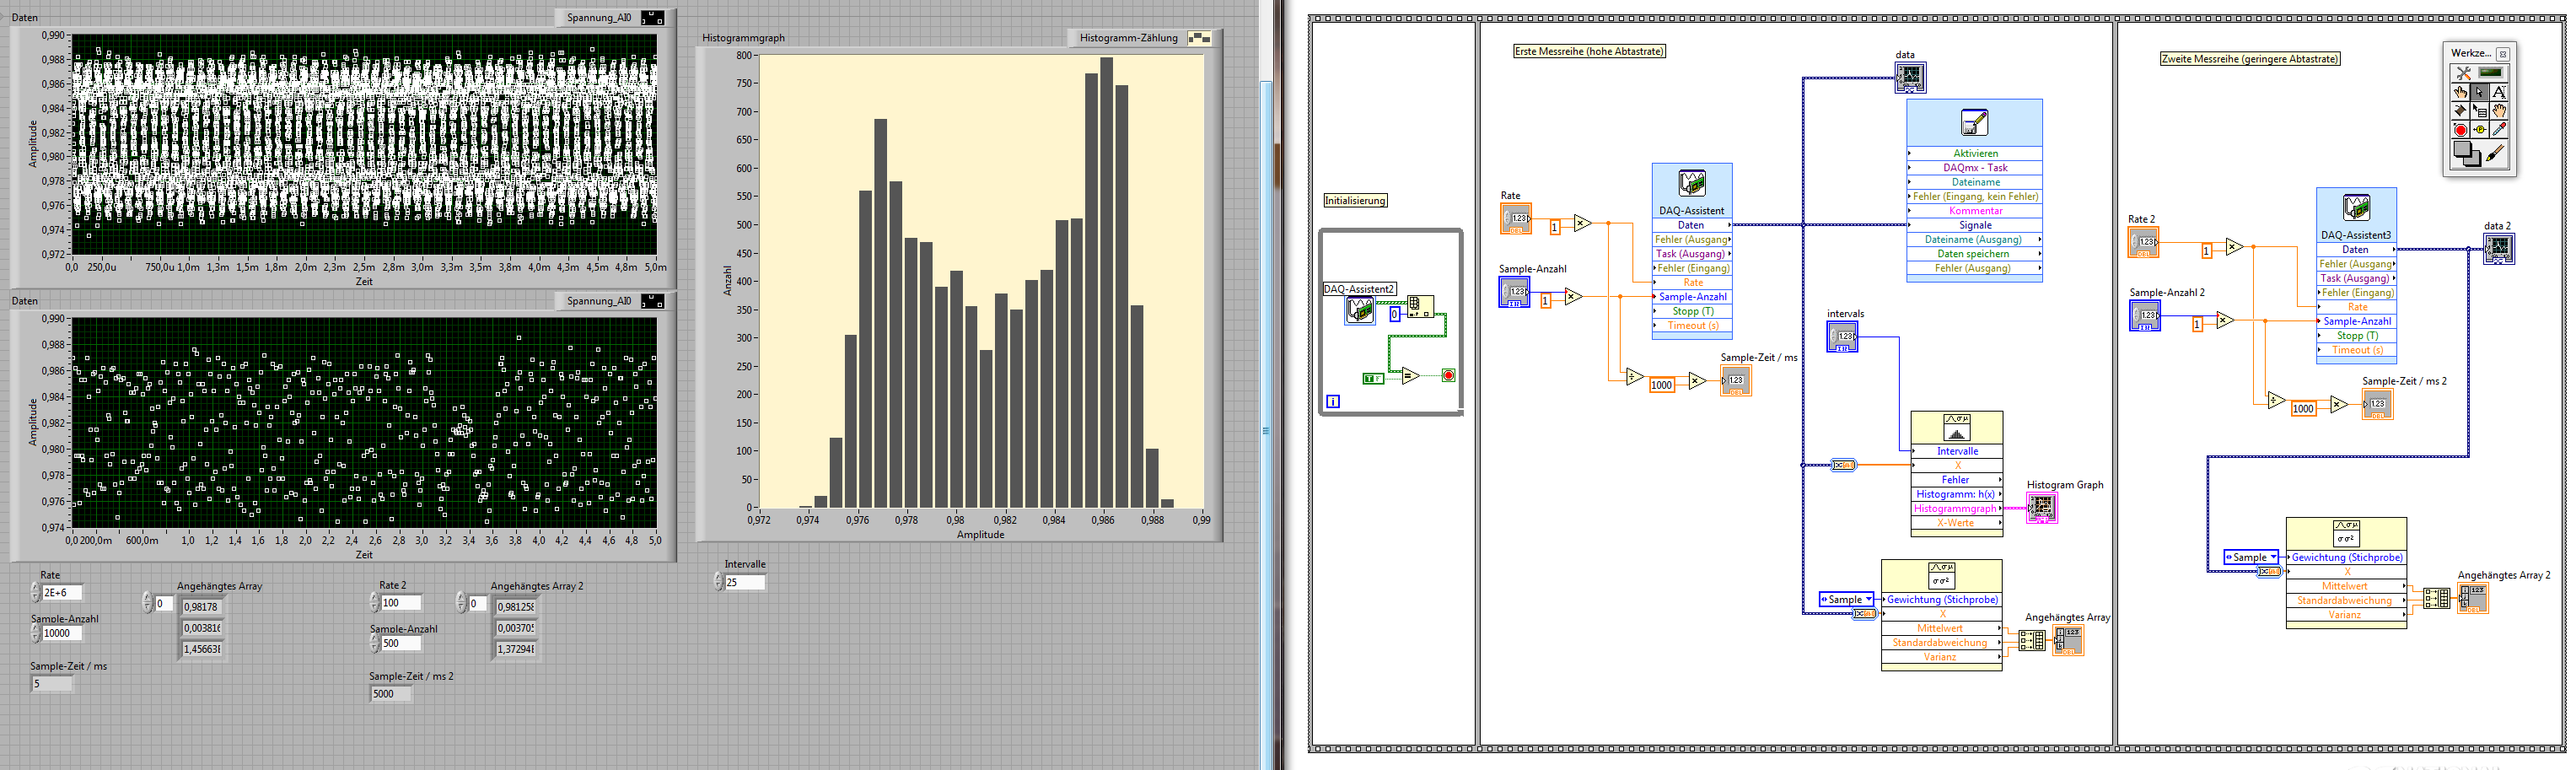Click the write-to-measurement-file VI icon
2576x770 pixels.
pyautogui.click(x=1974, y=123)
